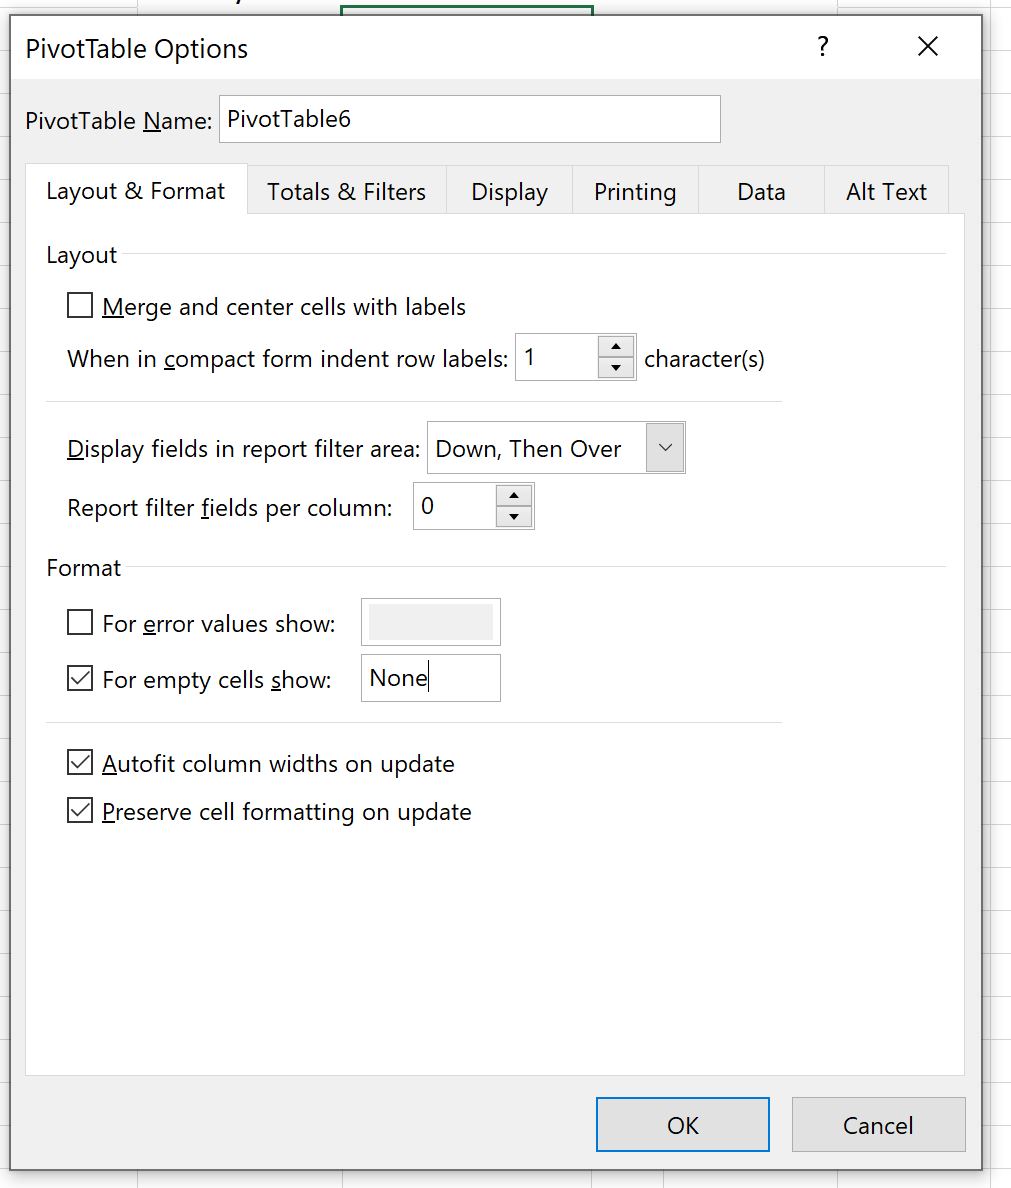1011x1188 pixels.
Task: Decrease report filter fields per column
Action: point(514,517)
